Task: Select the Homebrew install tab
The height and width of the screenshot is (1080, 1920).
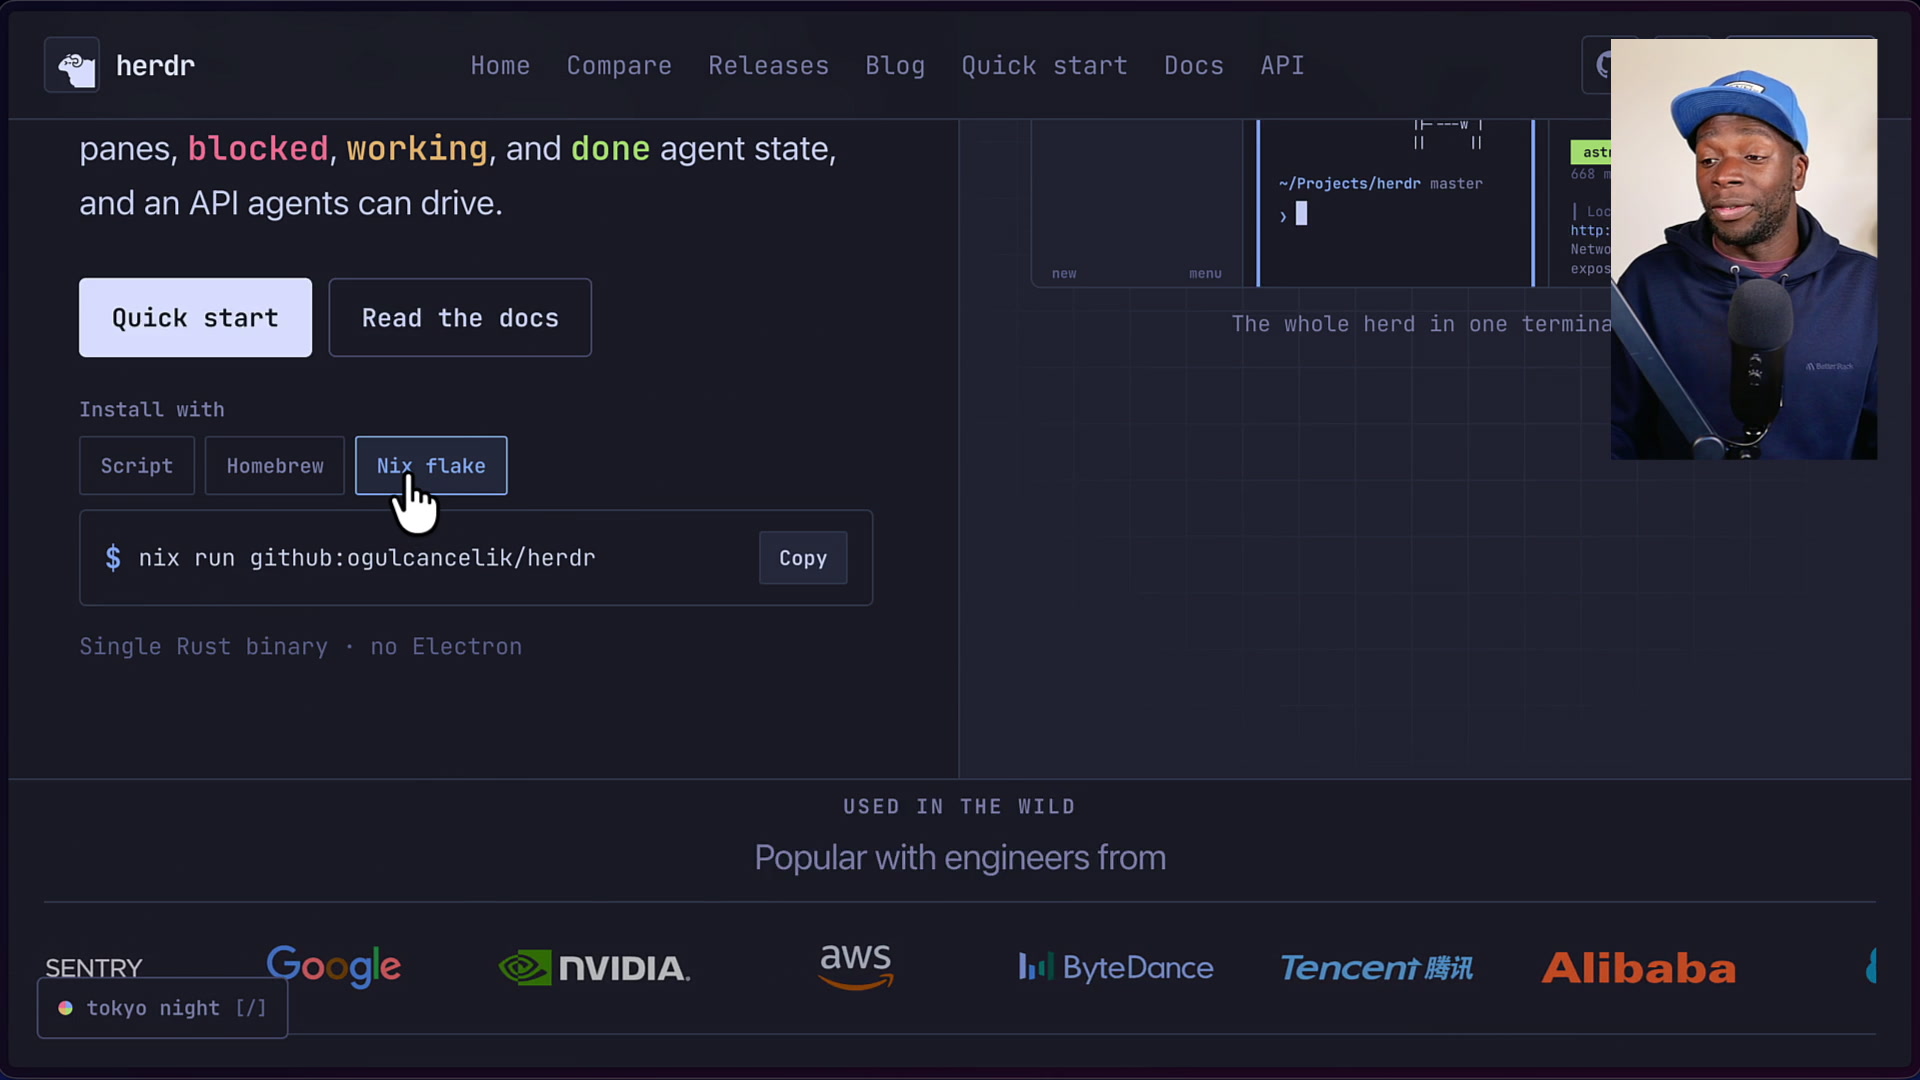Action: [x=275, y=466]
